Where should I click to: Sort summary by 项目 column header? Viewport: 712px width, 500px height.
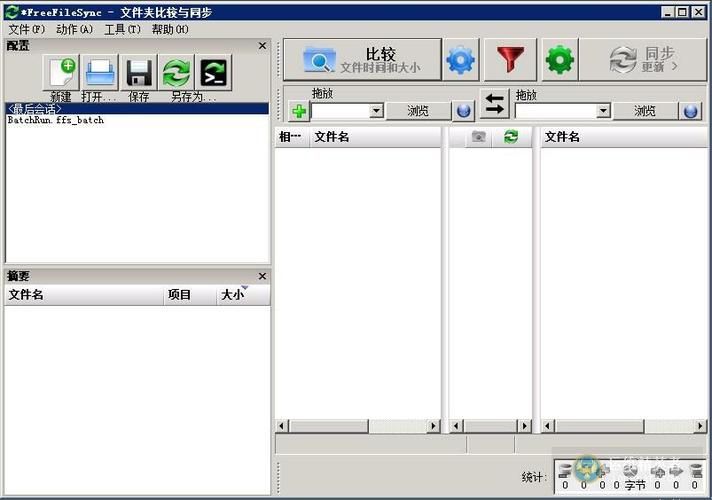coord(190,295)
